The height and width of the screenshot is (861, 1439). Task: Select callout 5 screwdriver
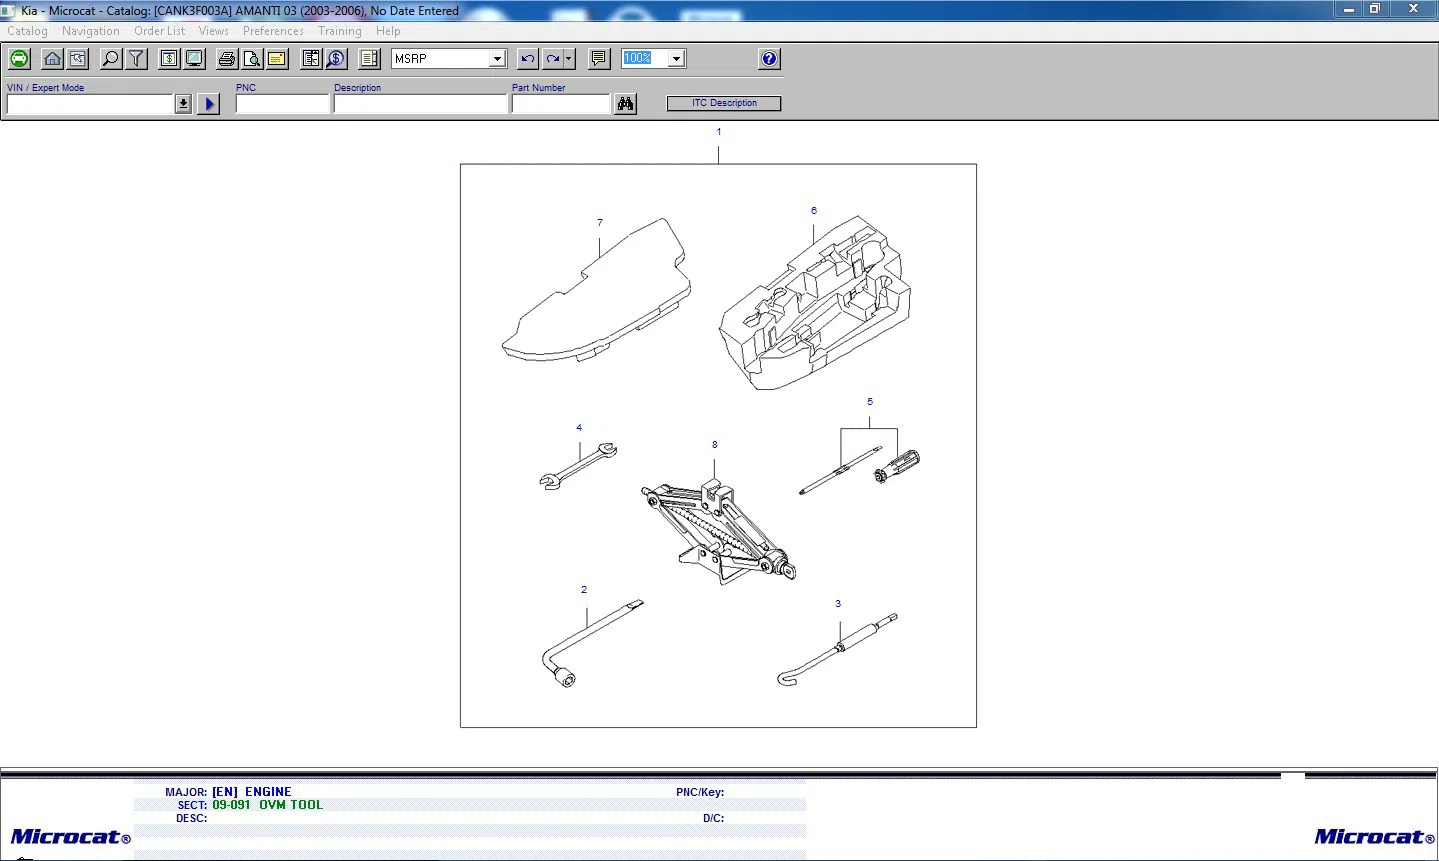pos(870,402)
